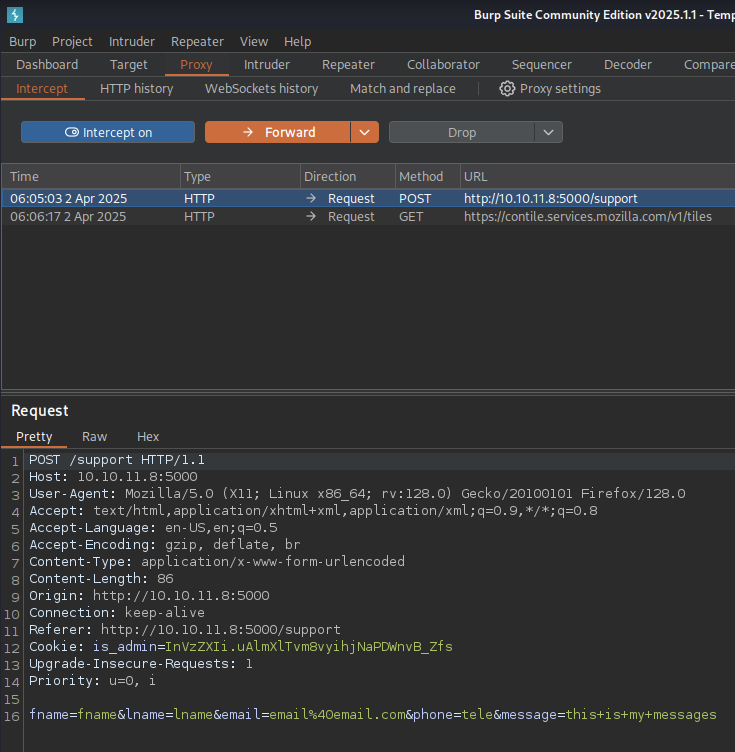Click the Drop button
Screen dimensions: 735x752
coord(461,132)
